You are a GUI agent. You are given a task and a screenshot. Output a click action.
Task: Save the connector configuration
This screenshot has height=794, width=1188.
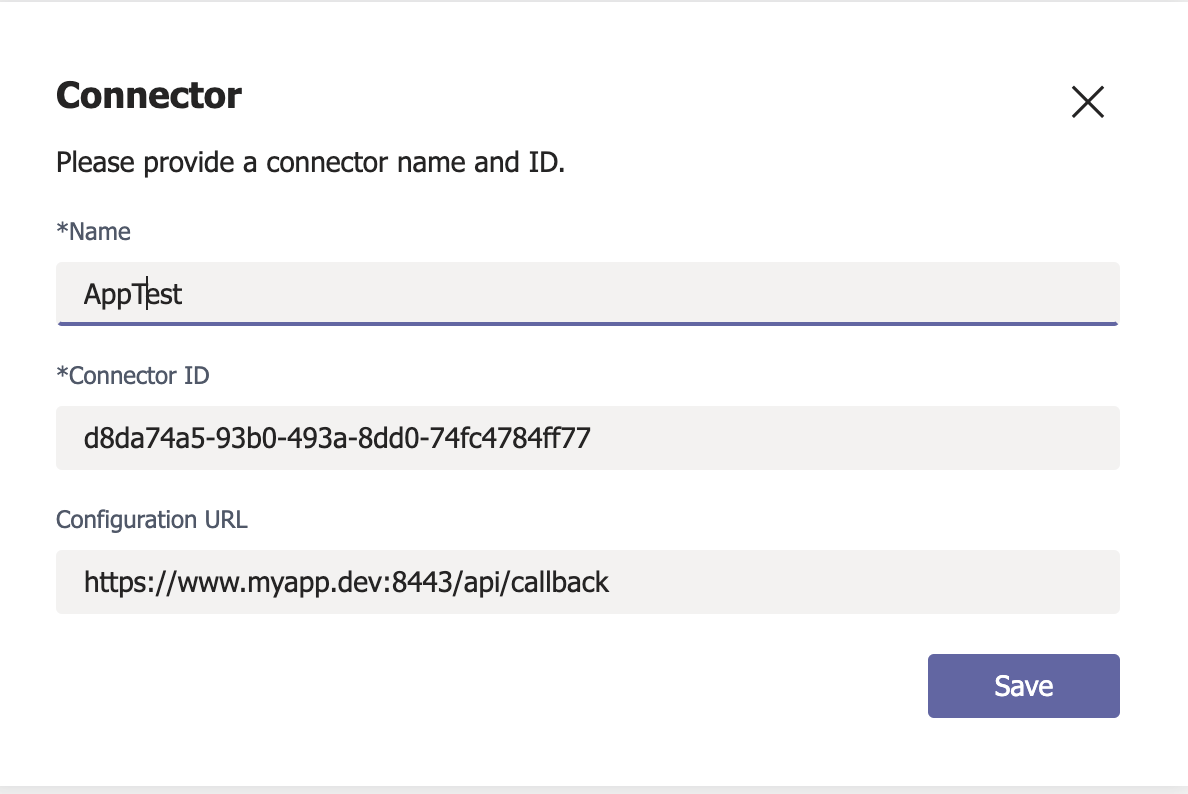tap(1023, 685)
